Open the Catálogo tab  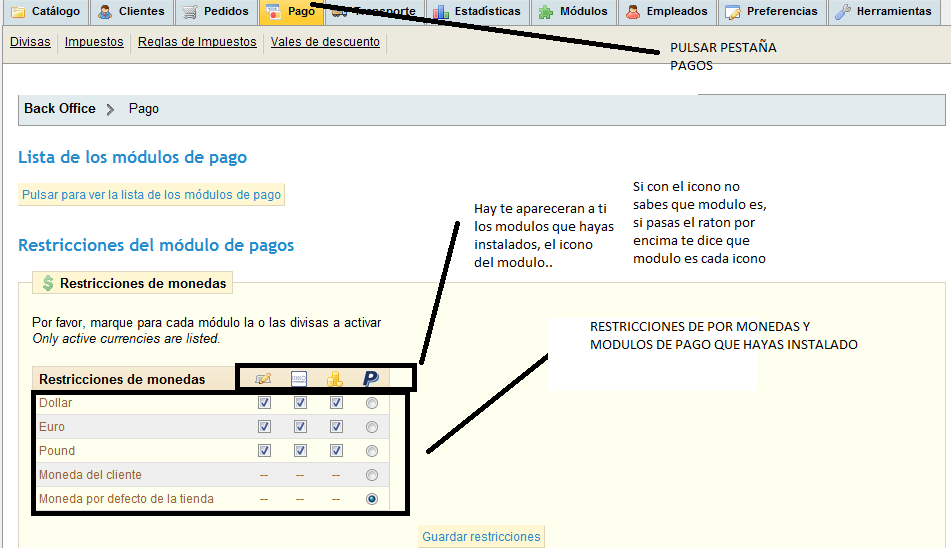pyautogui.click(x=46, y=11)
